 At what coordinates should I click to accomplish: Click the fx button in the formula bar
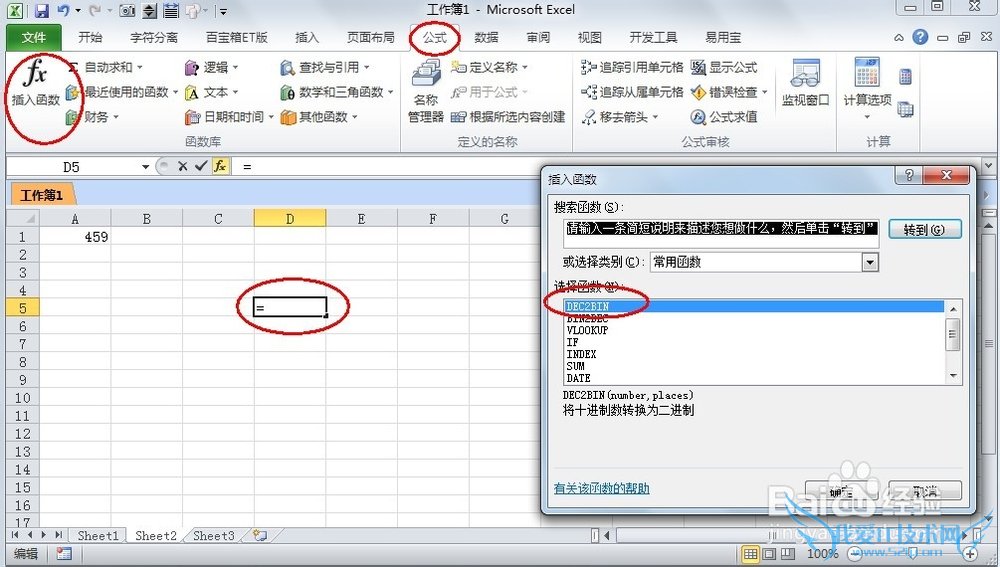pyautogui.click(x=220, y=166)
